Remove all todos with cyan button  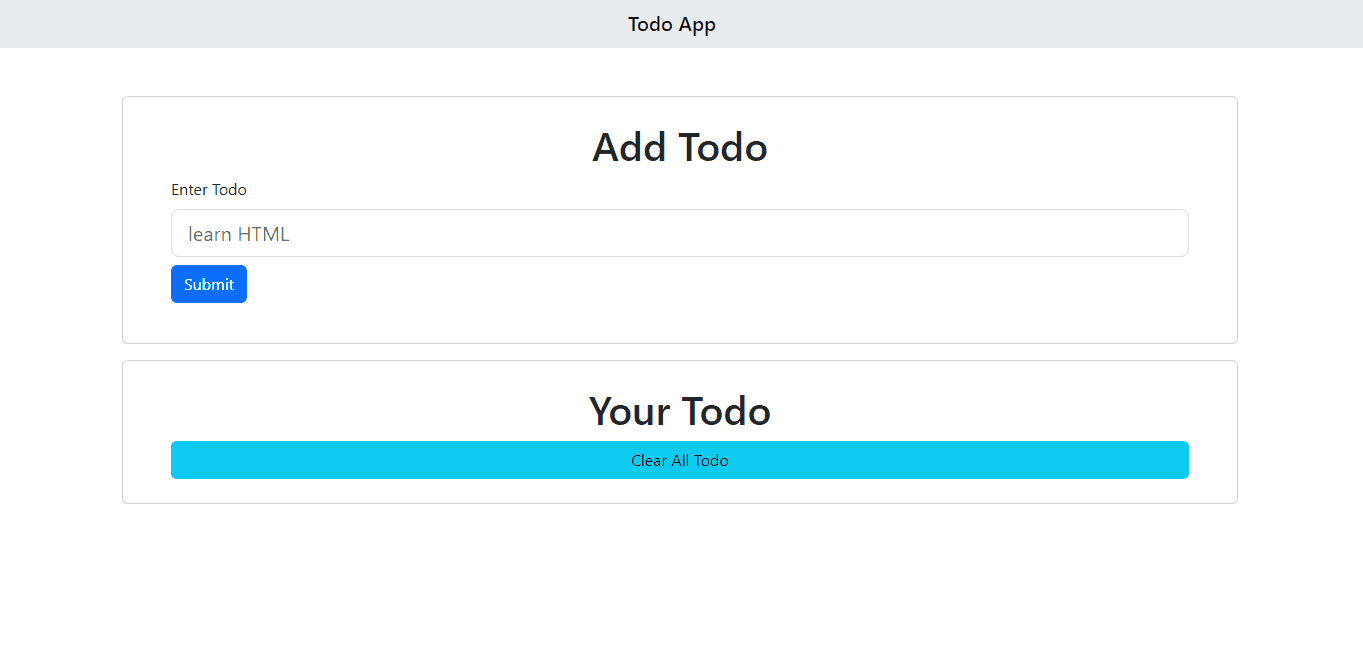click(x=680, y=460)
